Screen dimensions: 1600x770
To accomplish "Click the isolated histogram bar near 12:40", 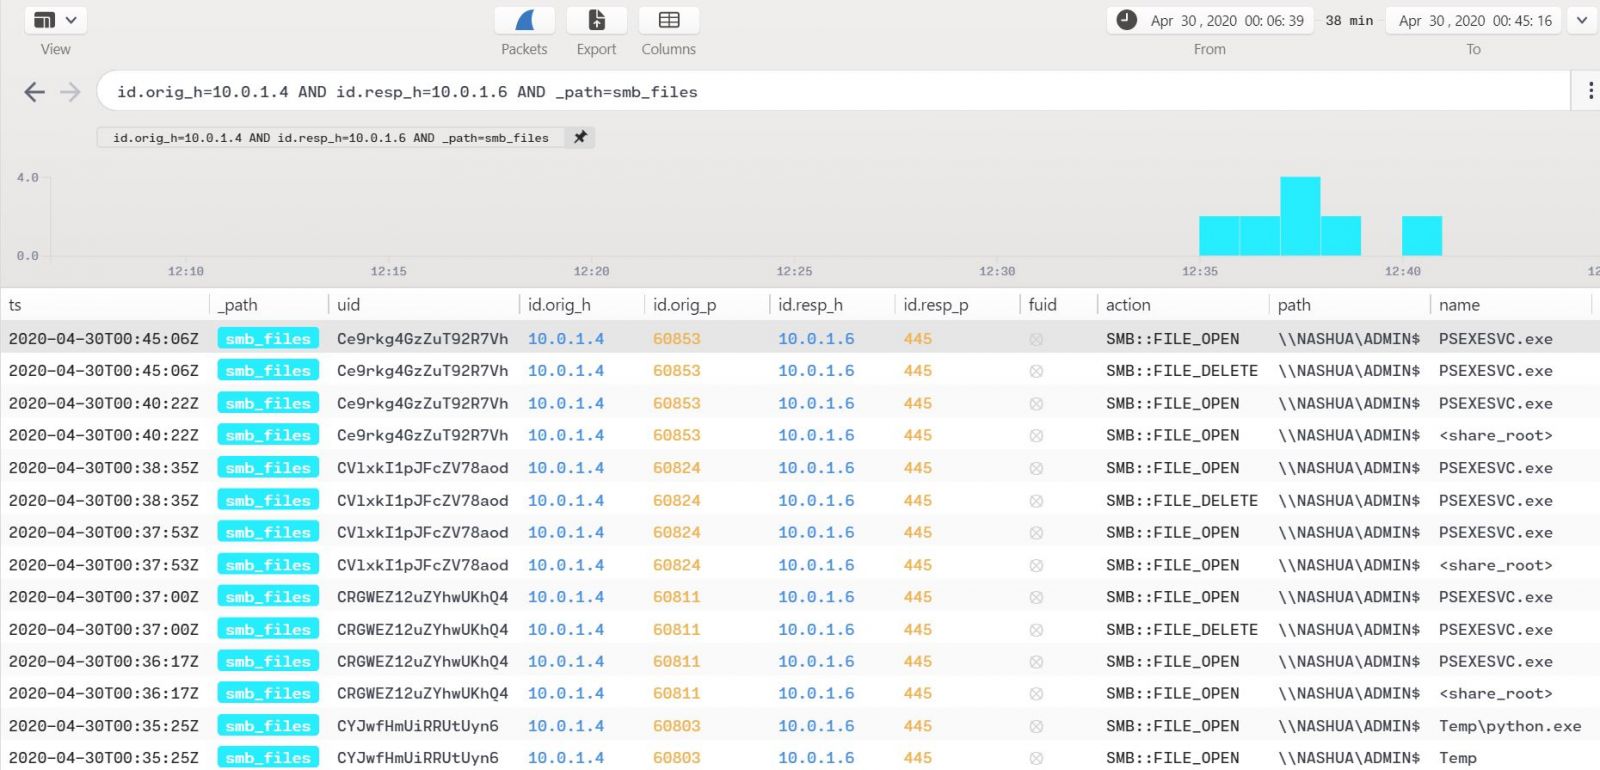I will 1421,236.
